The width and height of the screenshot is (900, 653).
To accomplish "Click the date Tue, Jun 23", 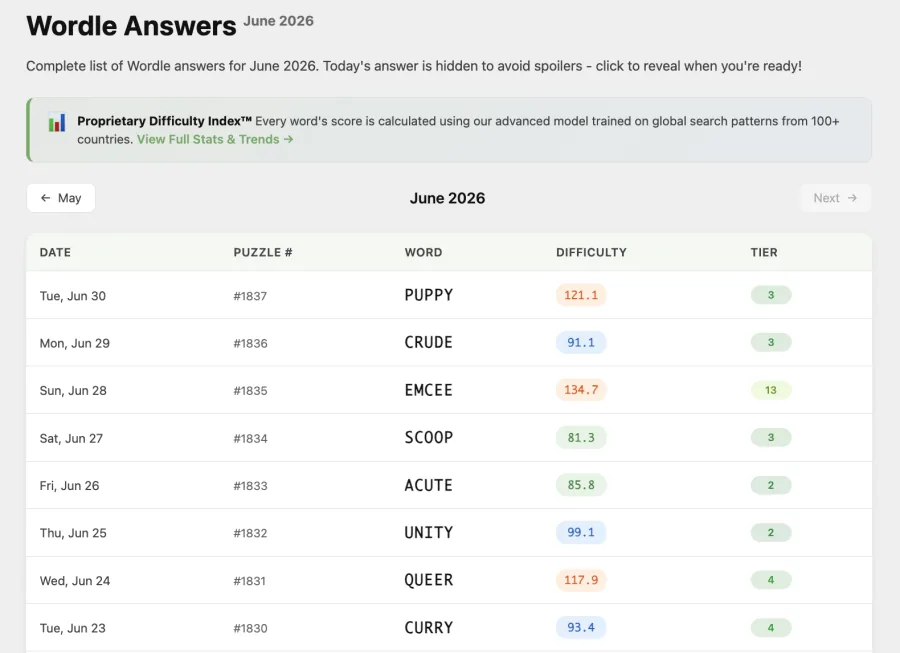I will pos(73,628).
